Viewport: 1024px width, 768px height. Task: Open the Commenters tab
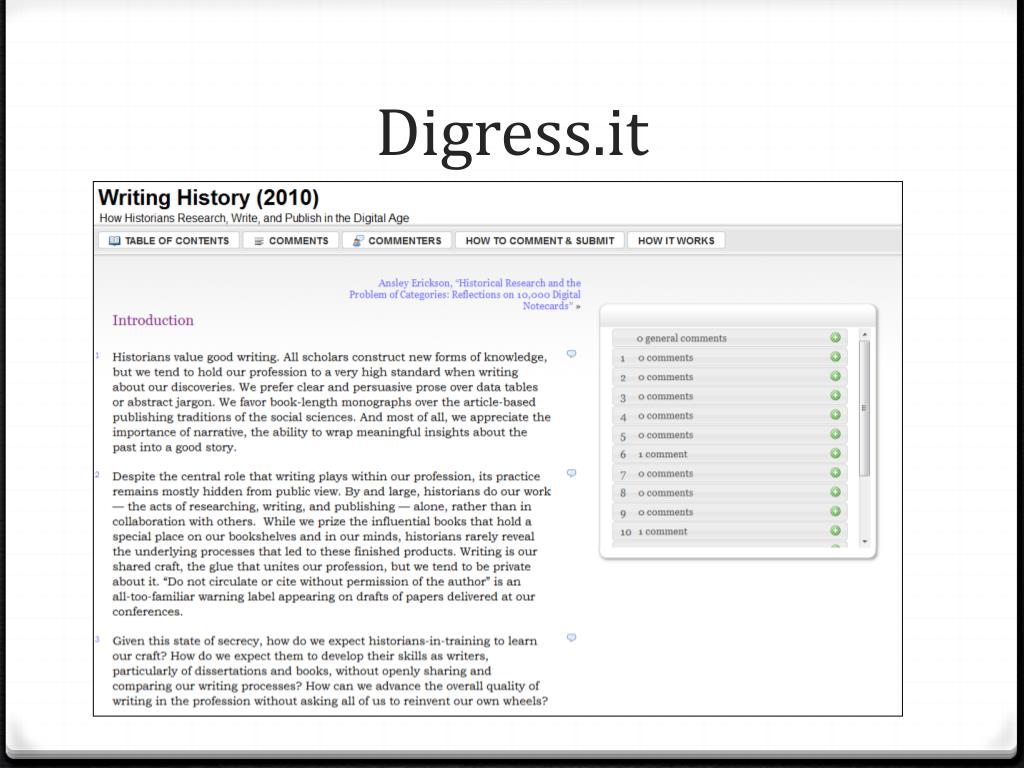(x=397, y=240)
